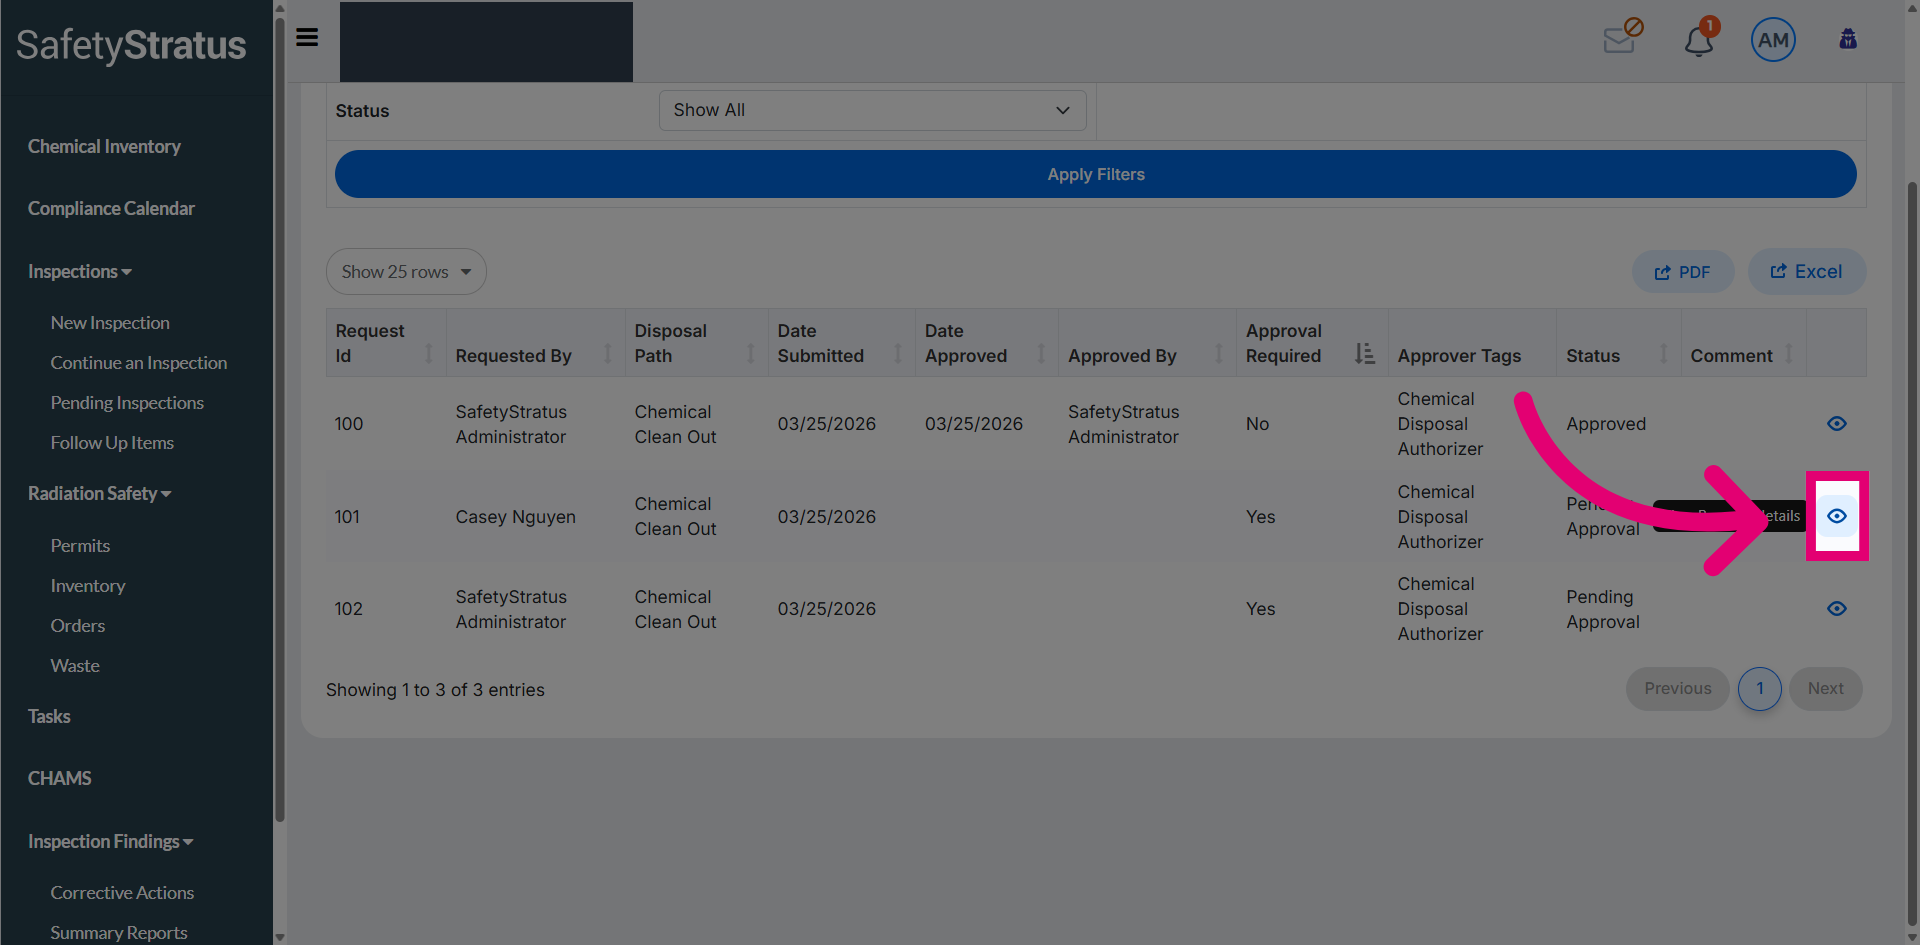Open the Status Show All dropdown
The height and width of the screenshot is (945, 1920).
(872, 110)
